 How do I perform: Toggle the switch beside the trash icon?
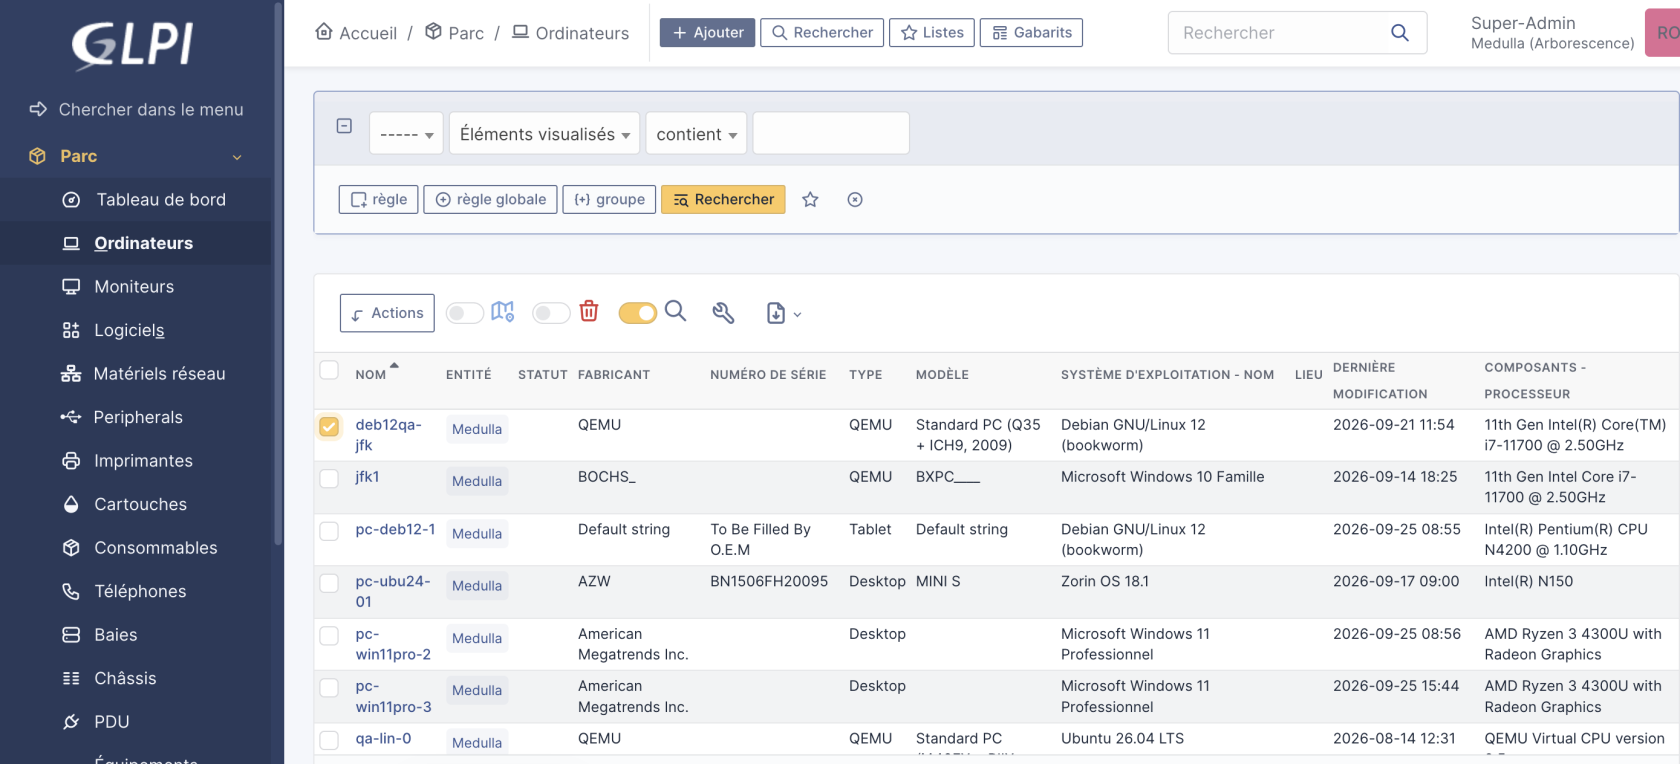pyautogui.click(x=551, y=313)
